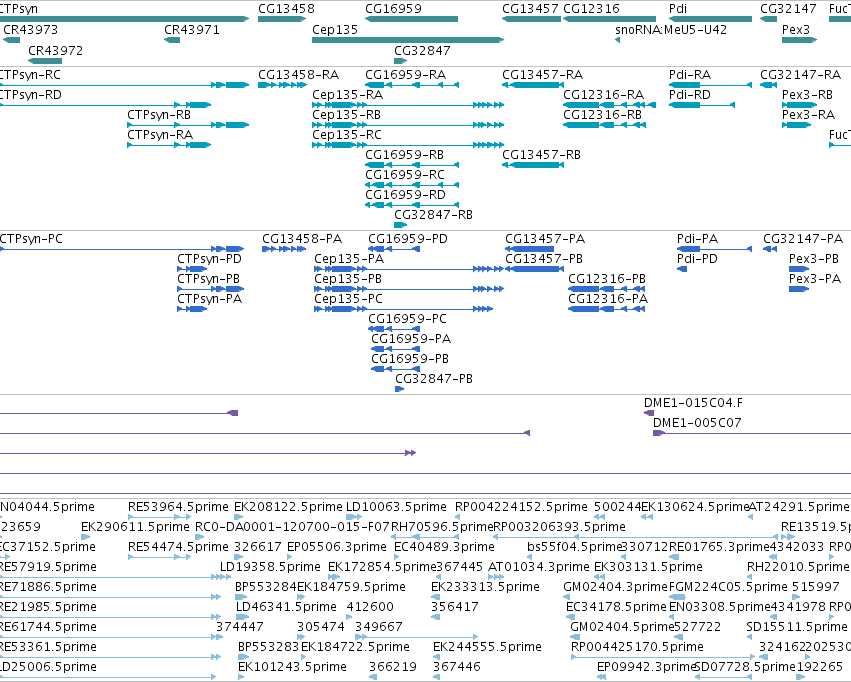Image resolution: width=851 pixels, height=682 pixels.
Task: Open the snoRNA:MeU5-U42 label
Action: [671, 29]
